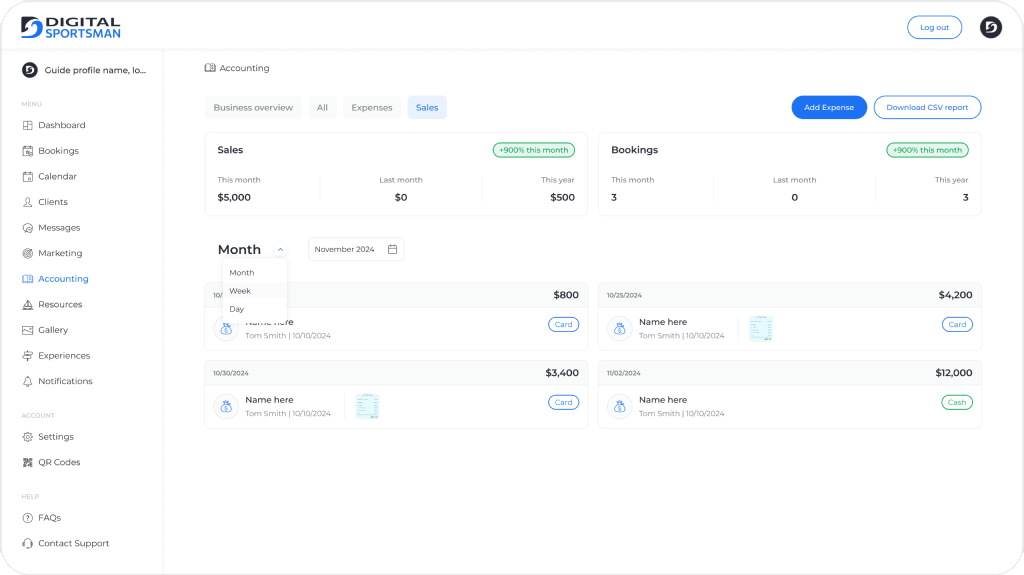Screen dimensions: 1024x575
Task: Click the guide profile avatar in sidebar
Action: pyautogui.click(x=29, y=70)
